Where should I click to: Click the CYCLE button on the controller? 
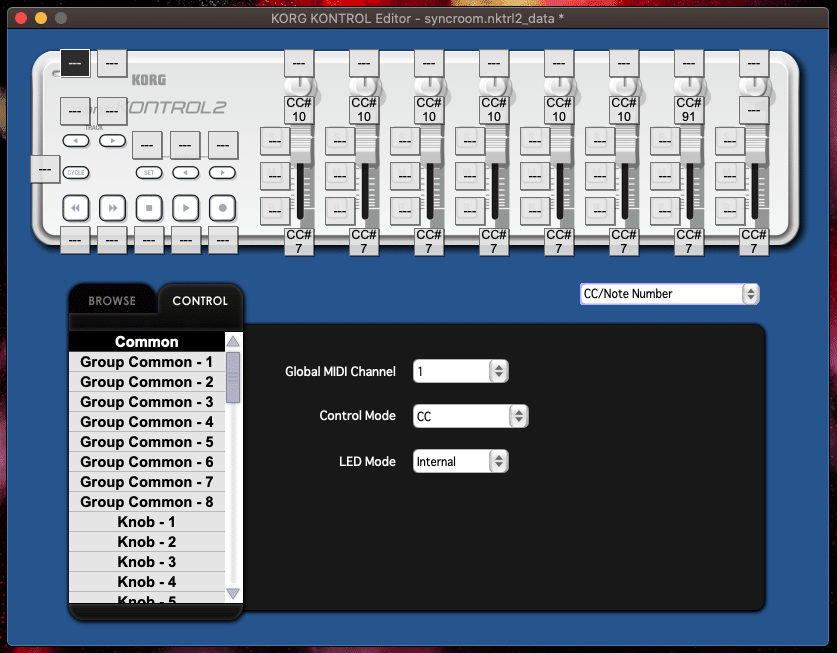coord(76,172)
